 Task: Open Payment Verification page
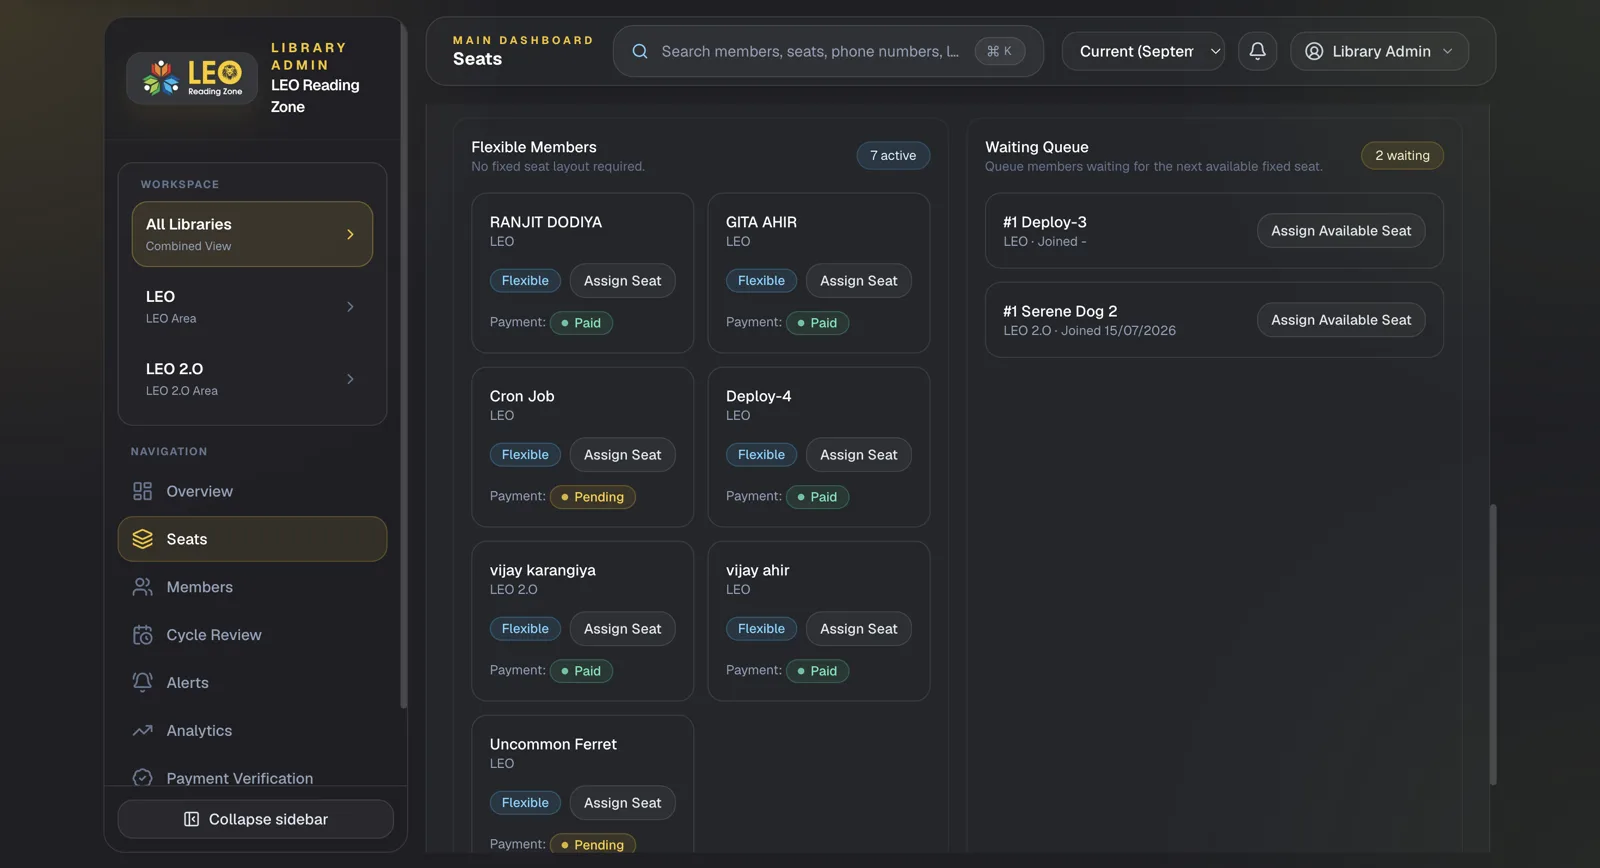click(252, 778)
